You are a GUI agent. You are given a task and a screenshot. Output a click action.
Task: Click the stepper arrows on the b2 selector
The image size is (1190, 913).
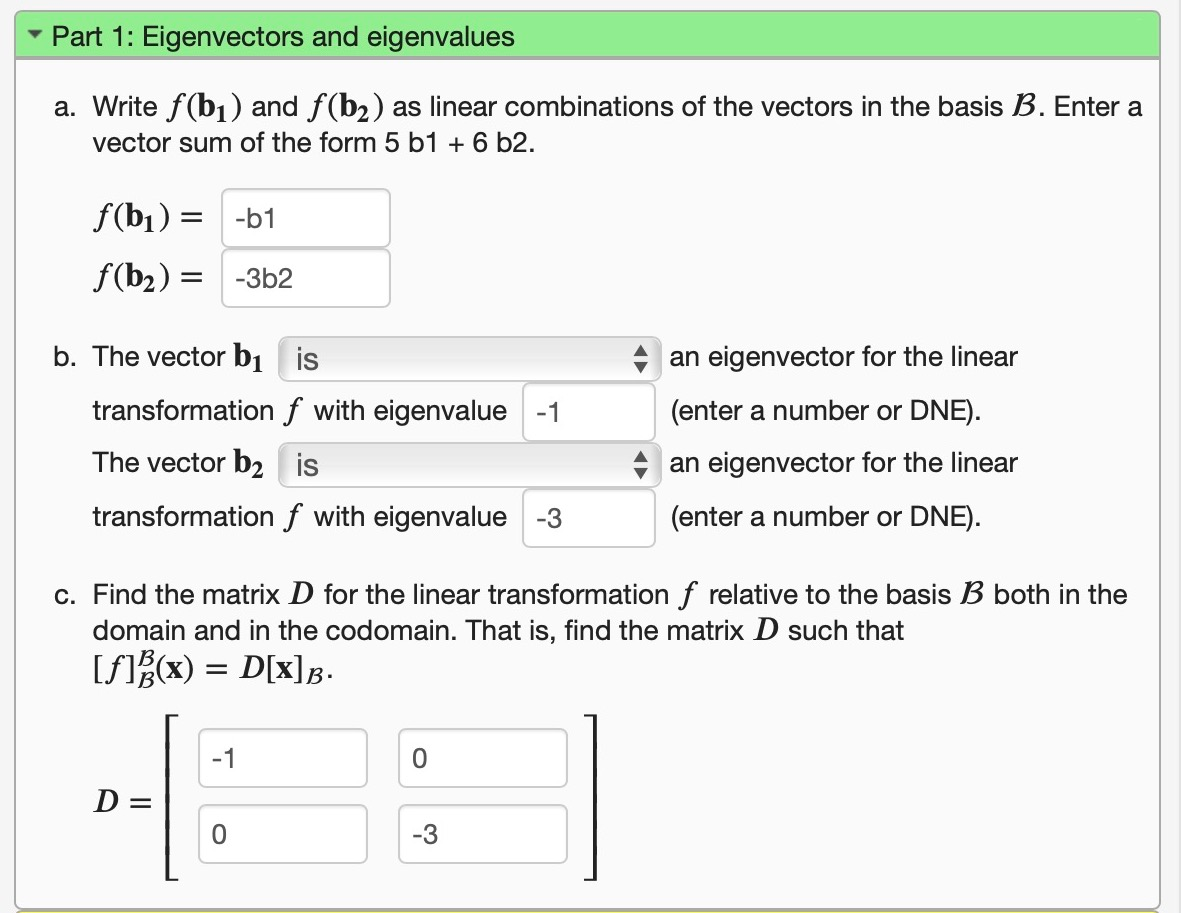[x=643, y=463]
